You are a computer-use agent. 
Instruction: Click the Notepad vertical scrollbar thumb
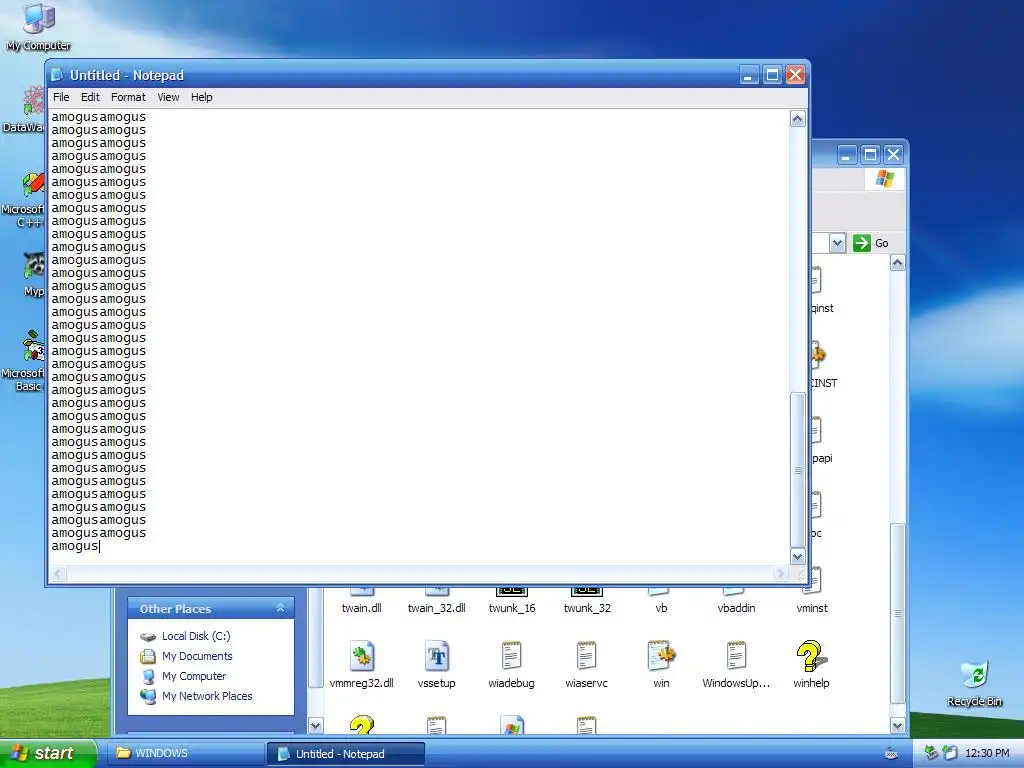pos(797,470)
